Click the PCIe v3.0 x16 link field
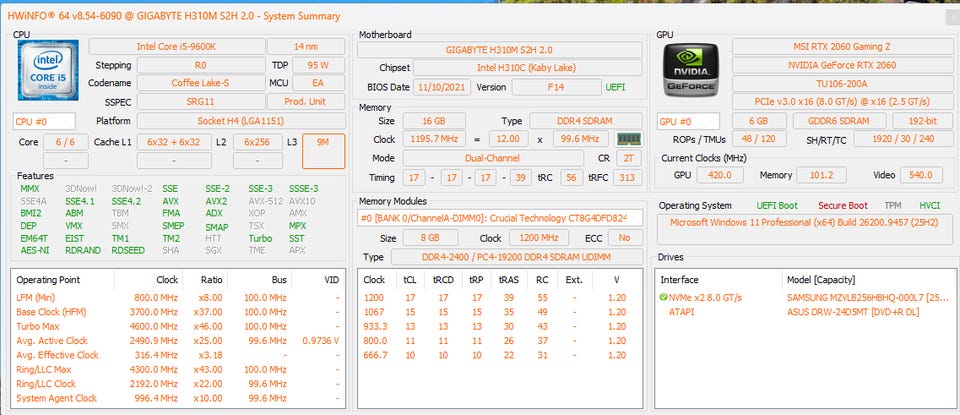960x415 pixels. coord(842,102)
